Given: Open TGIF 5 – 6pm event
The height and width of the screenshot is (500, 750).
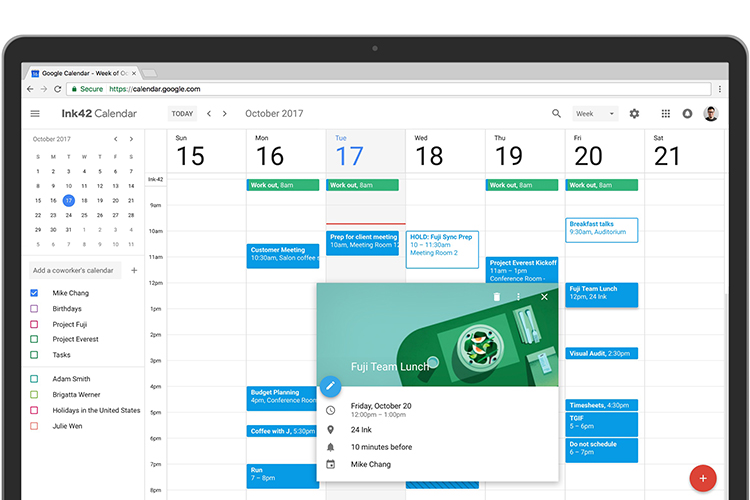Looking at the screenshot, I should click(x=602, y=424).
